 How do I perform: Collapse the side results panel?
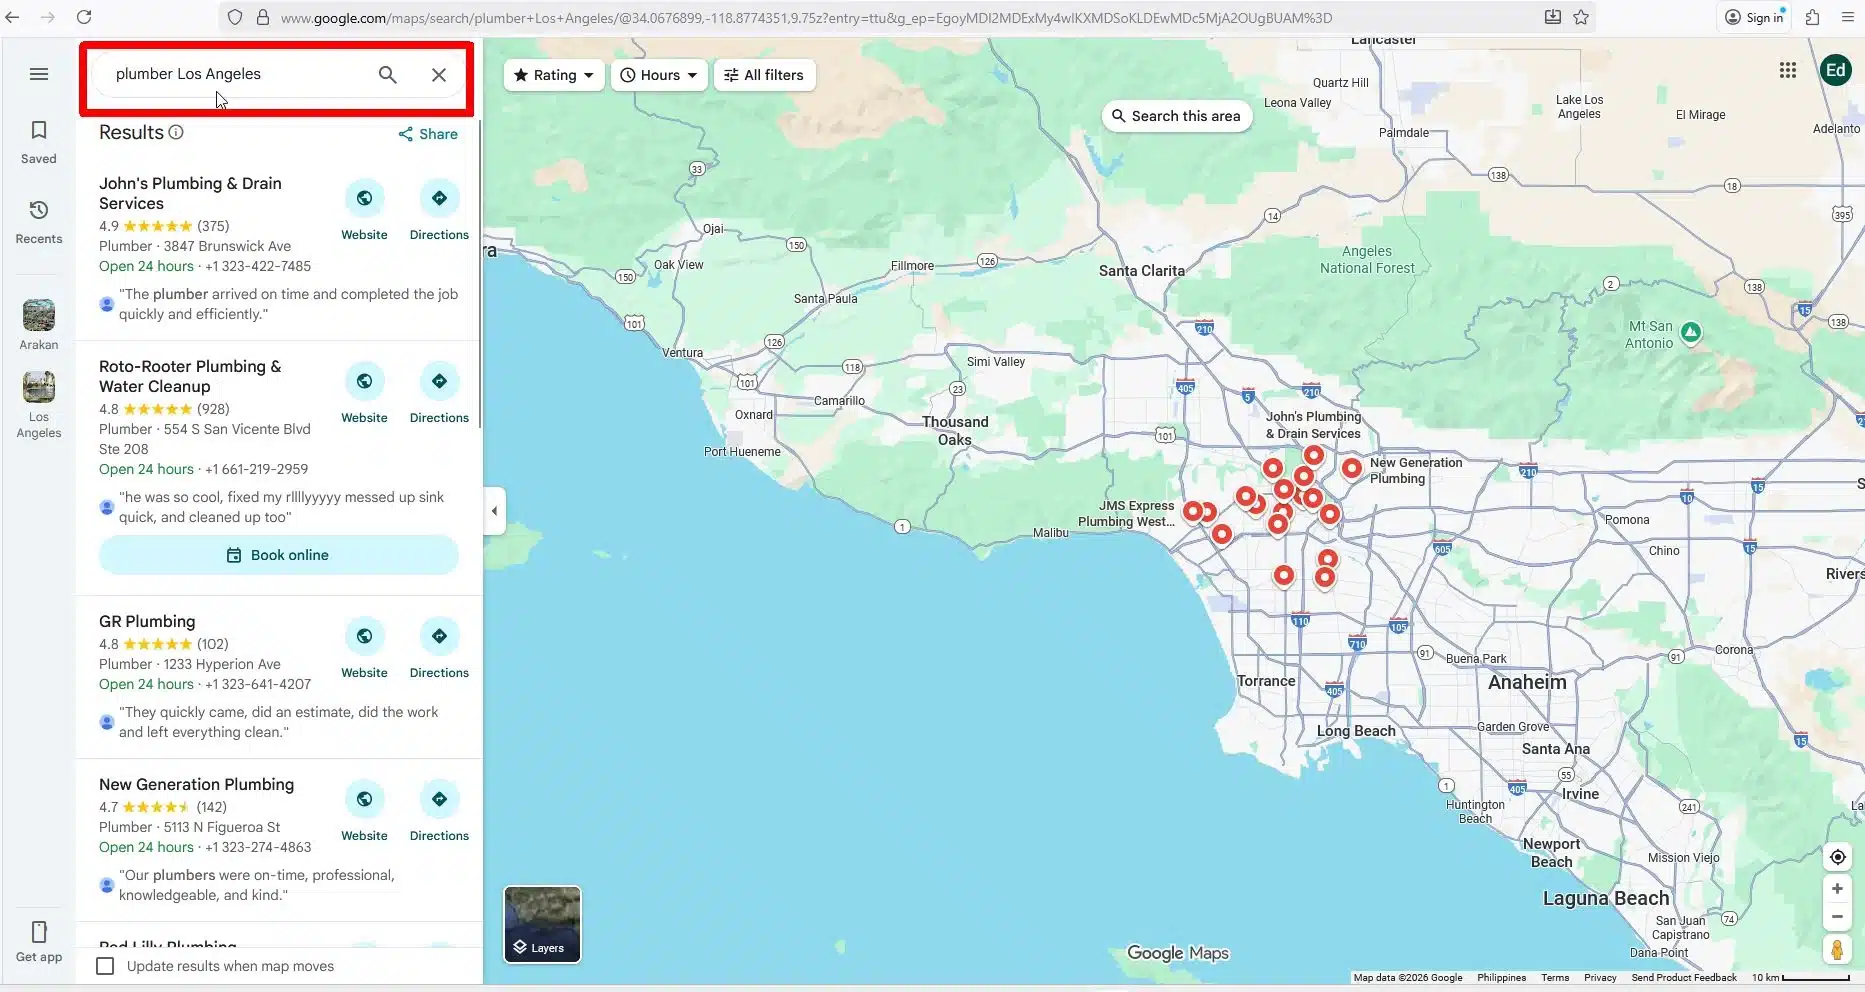pyautogui.click(x=494, y=511)
